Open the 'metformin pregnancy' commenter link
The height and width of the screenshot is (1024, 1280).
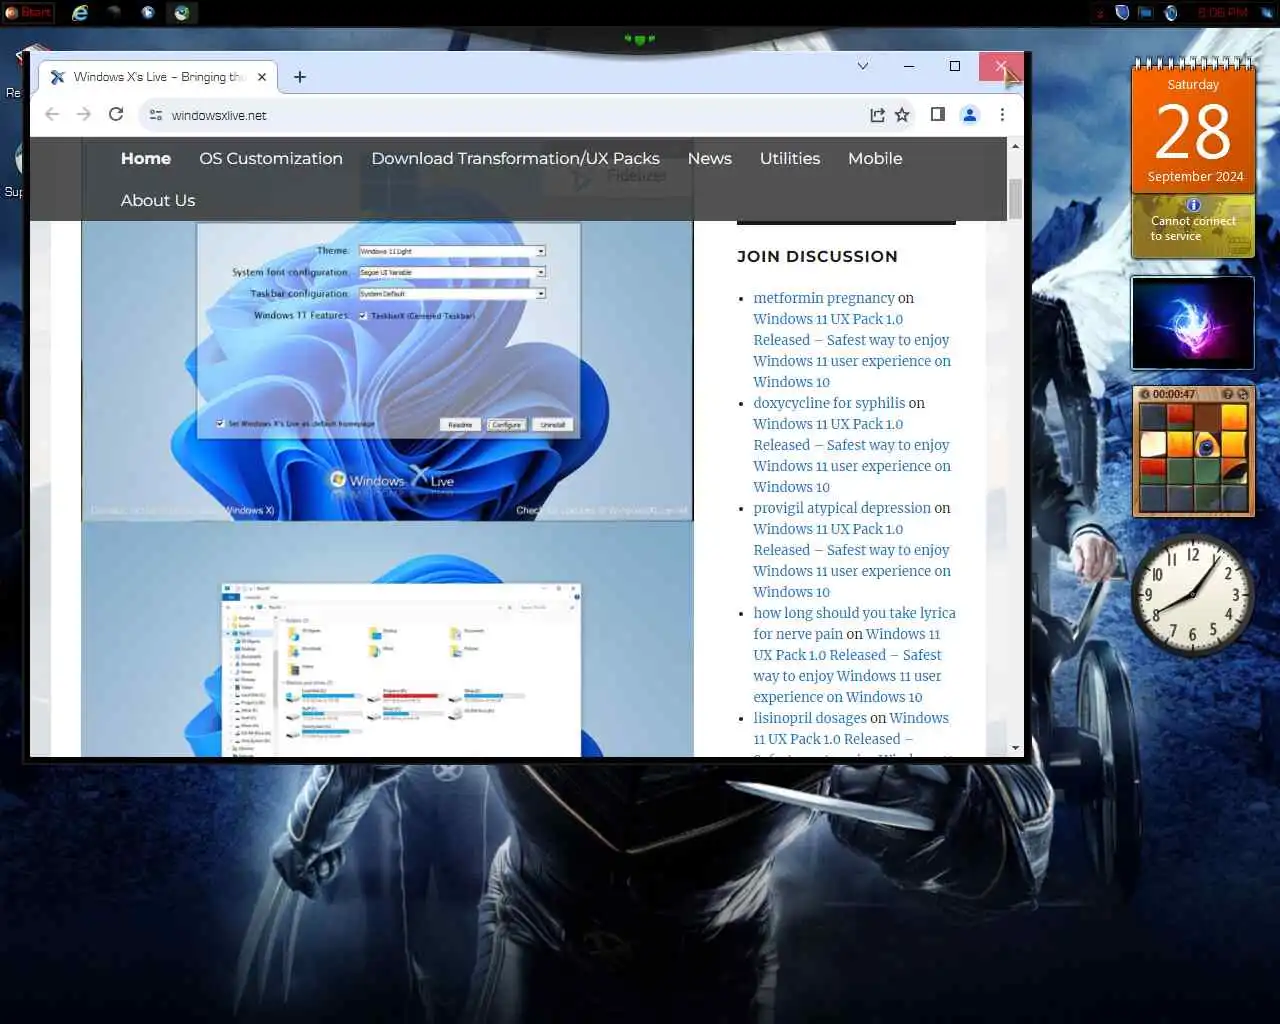[824, 298]
